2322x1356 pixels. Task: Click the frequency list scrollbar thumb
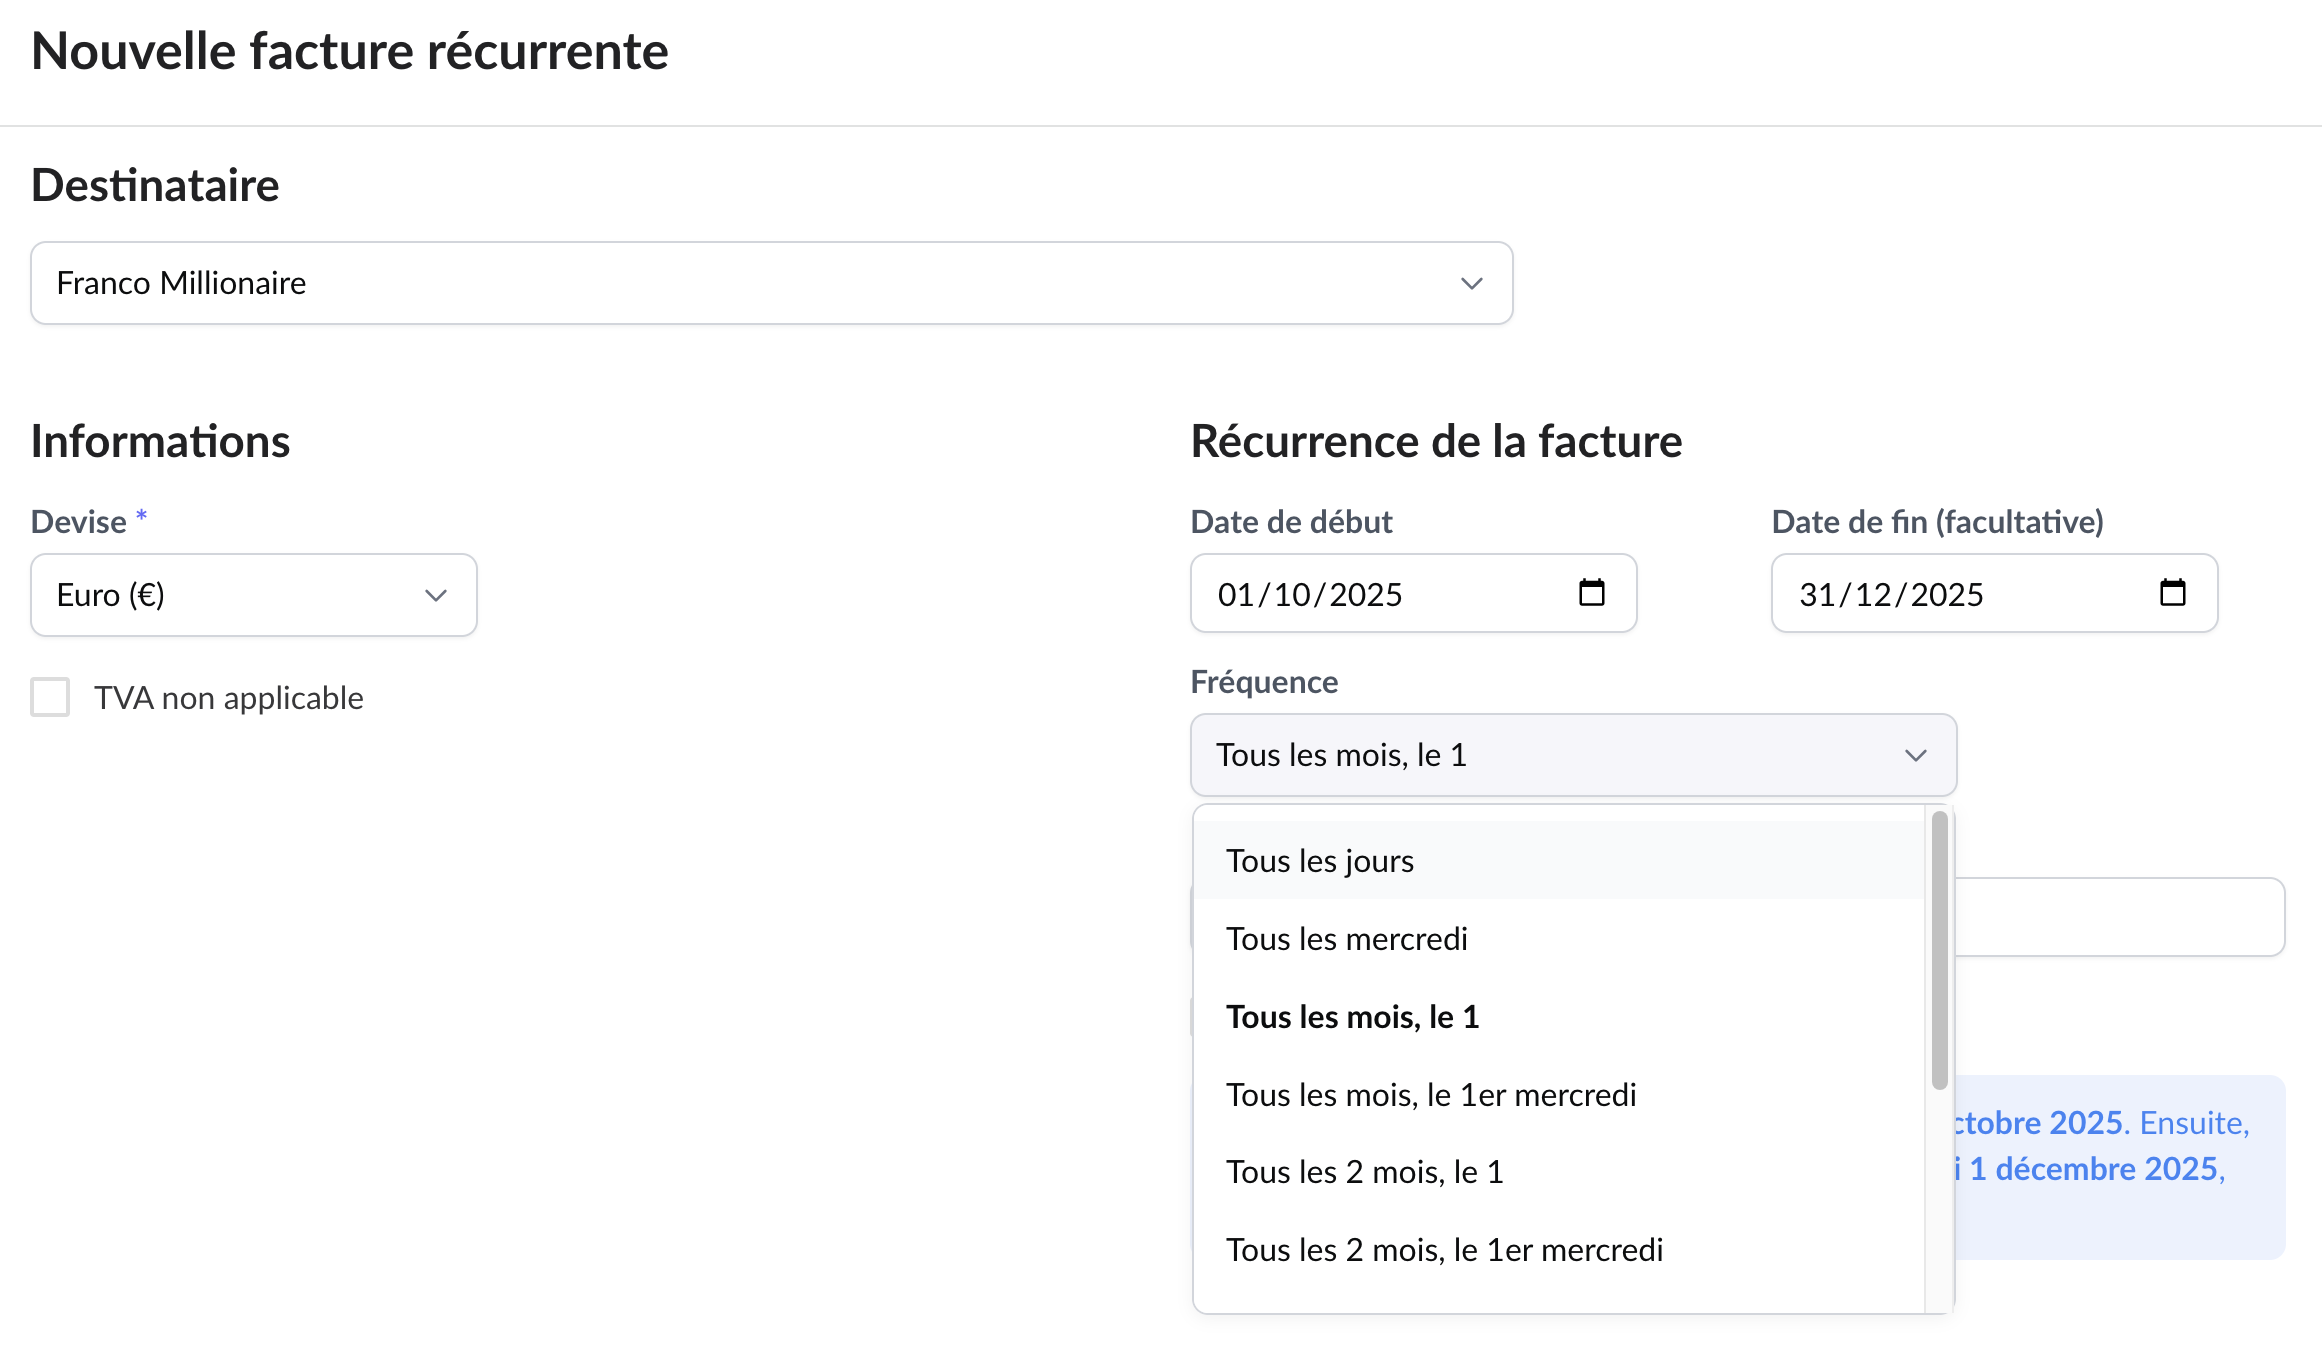tap(1939, 950)
